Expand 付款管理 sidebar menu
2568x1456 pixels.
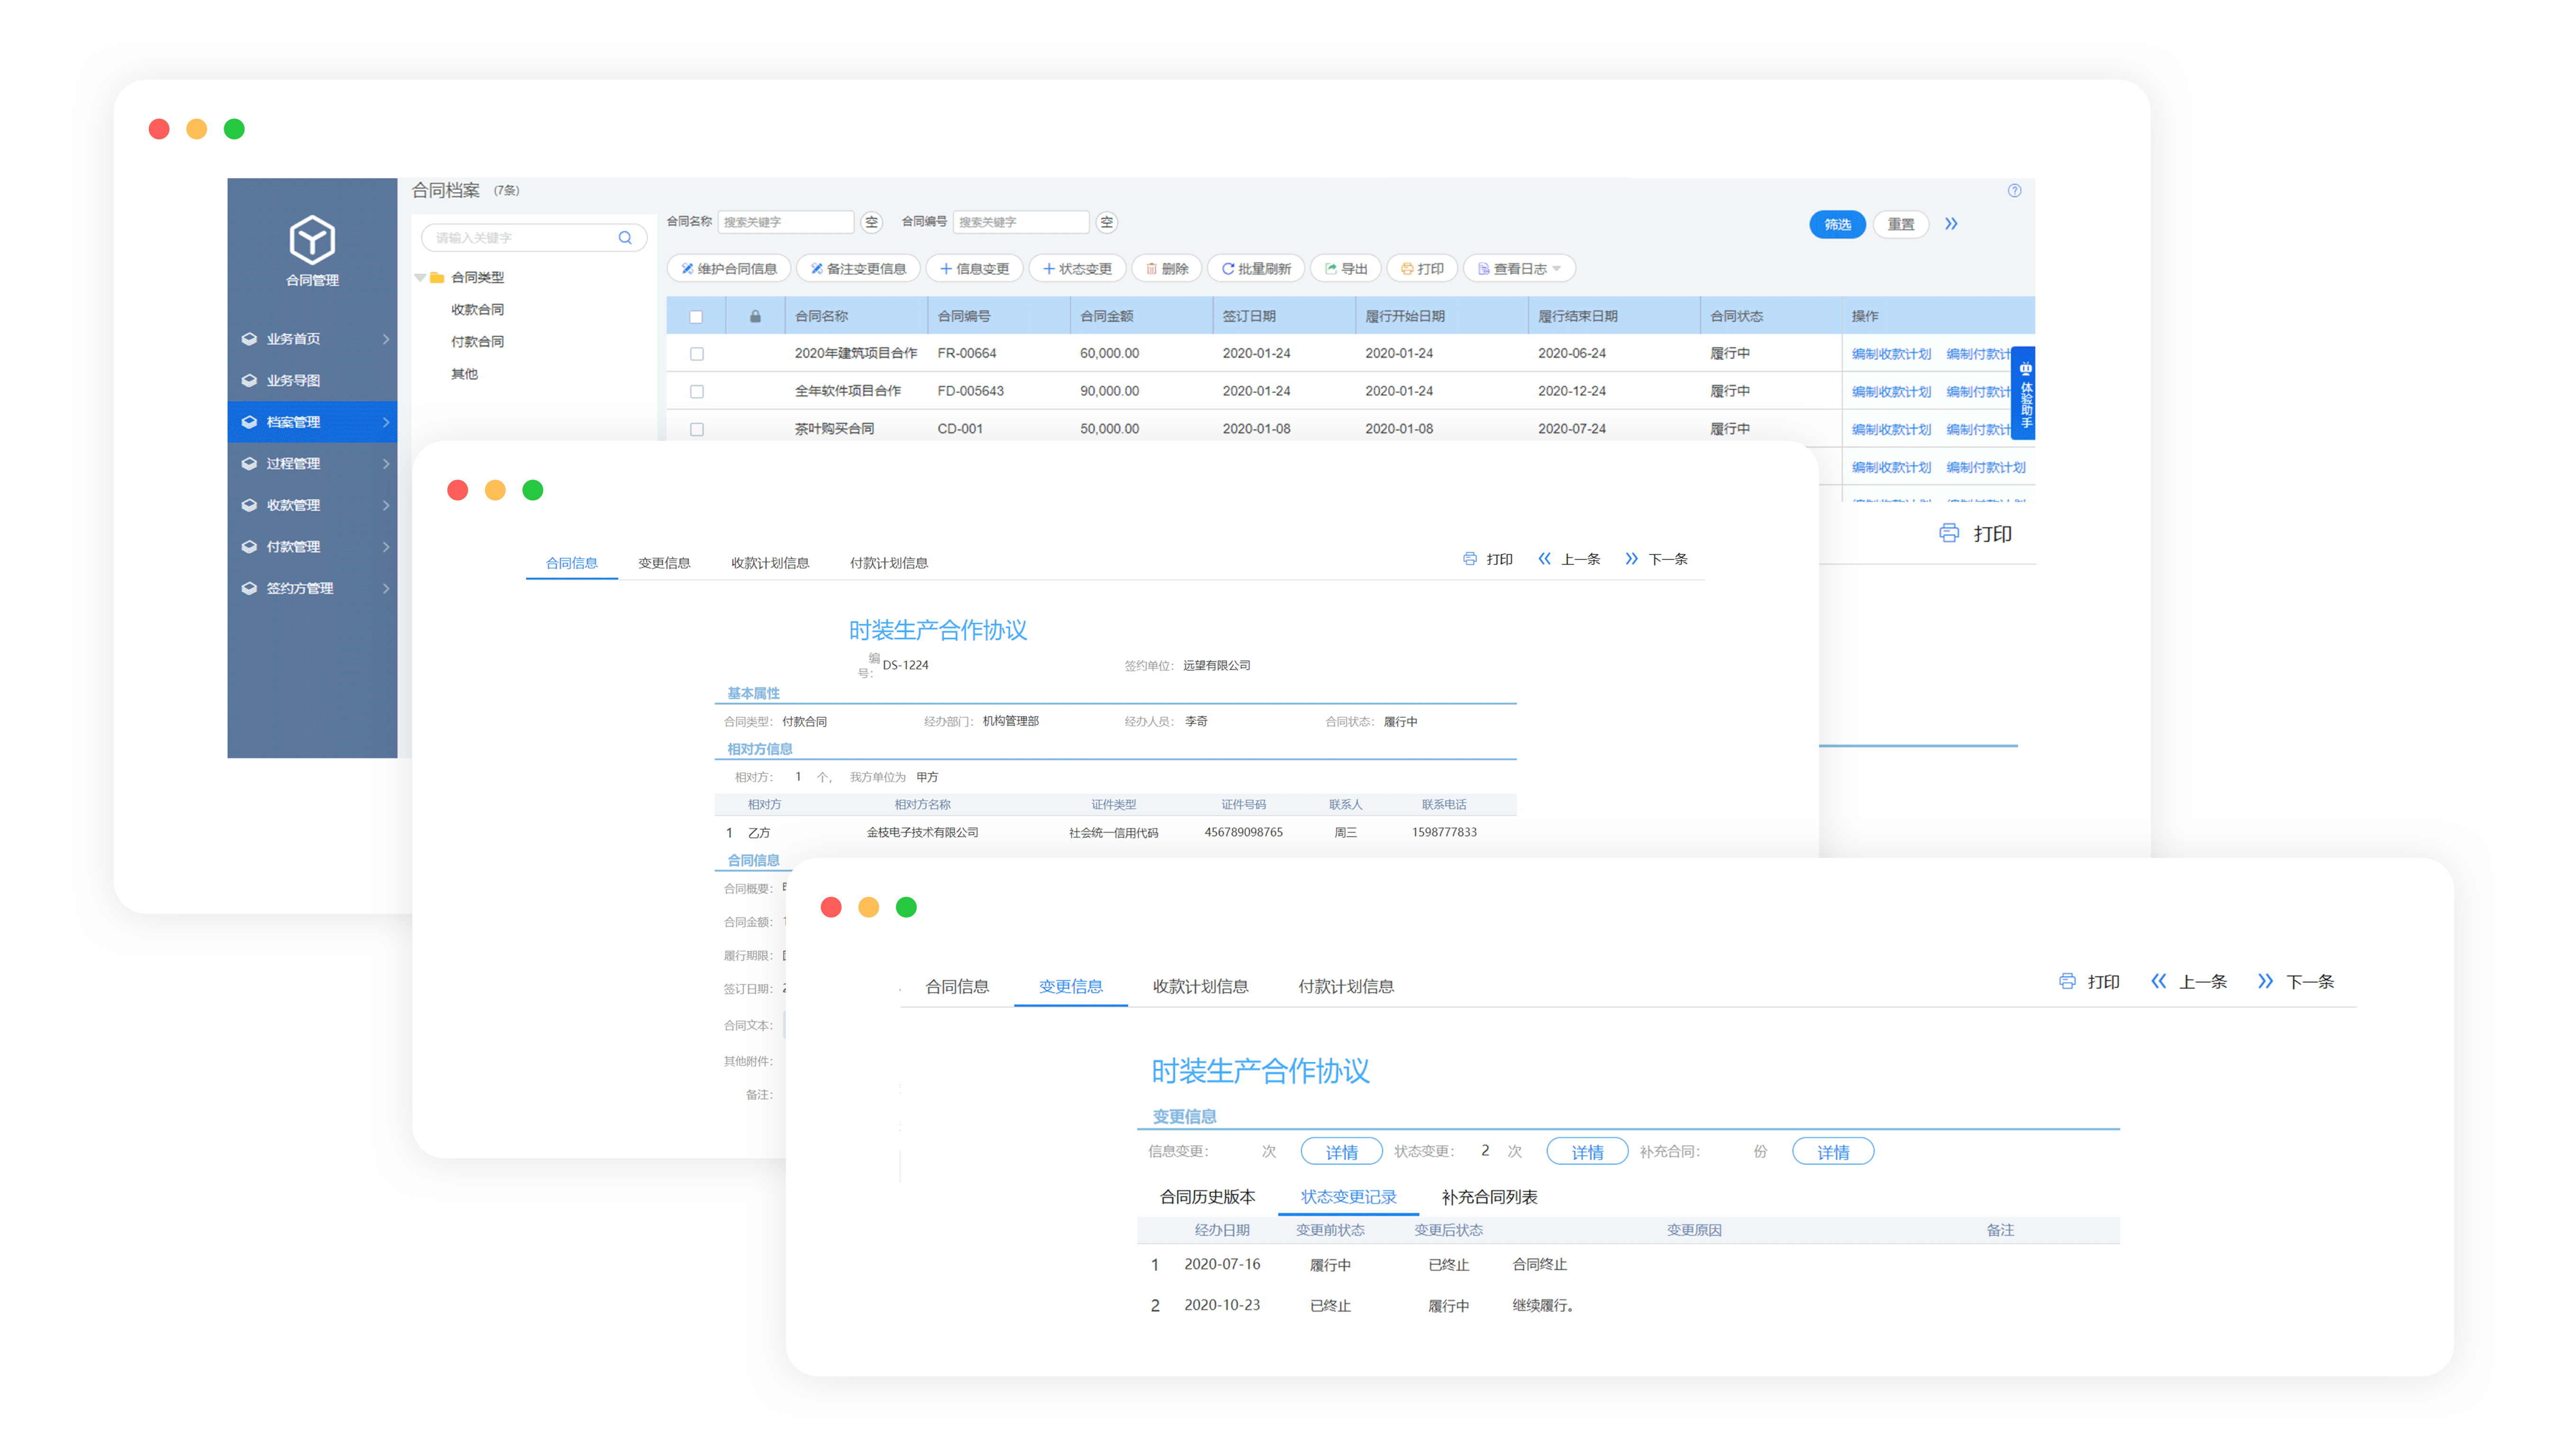[386, 547]
